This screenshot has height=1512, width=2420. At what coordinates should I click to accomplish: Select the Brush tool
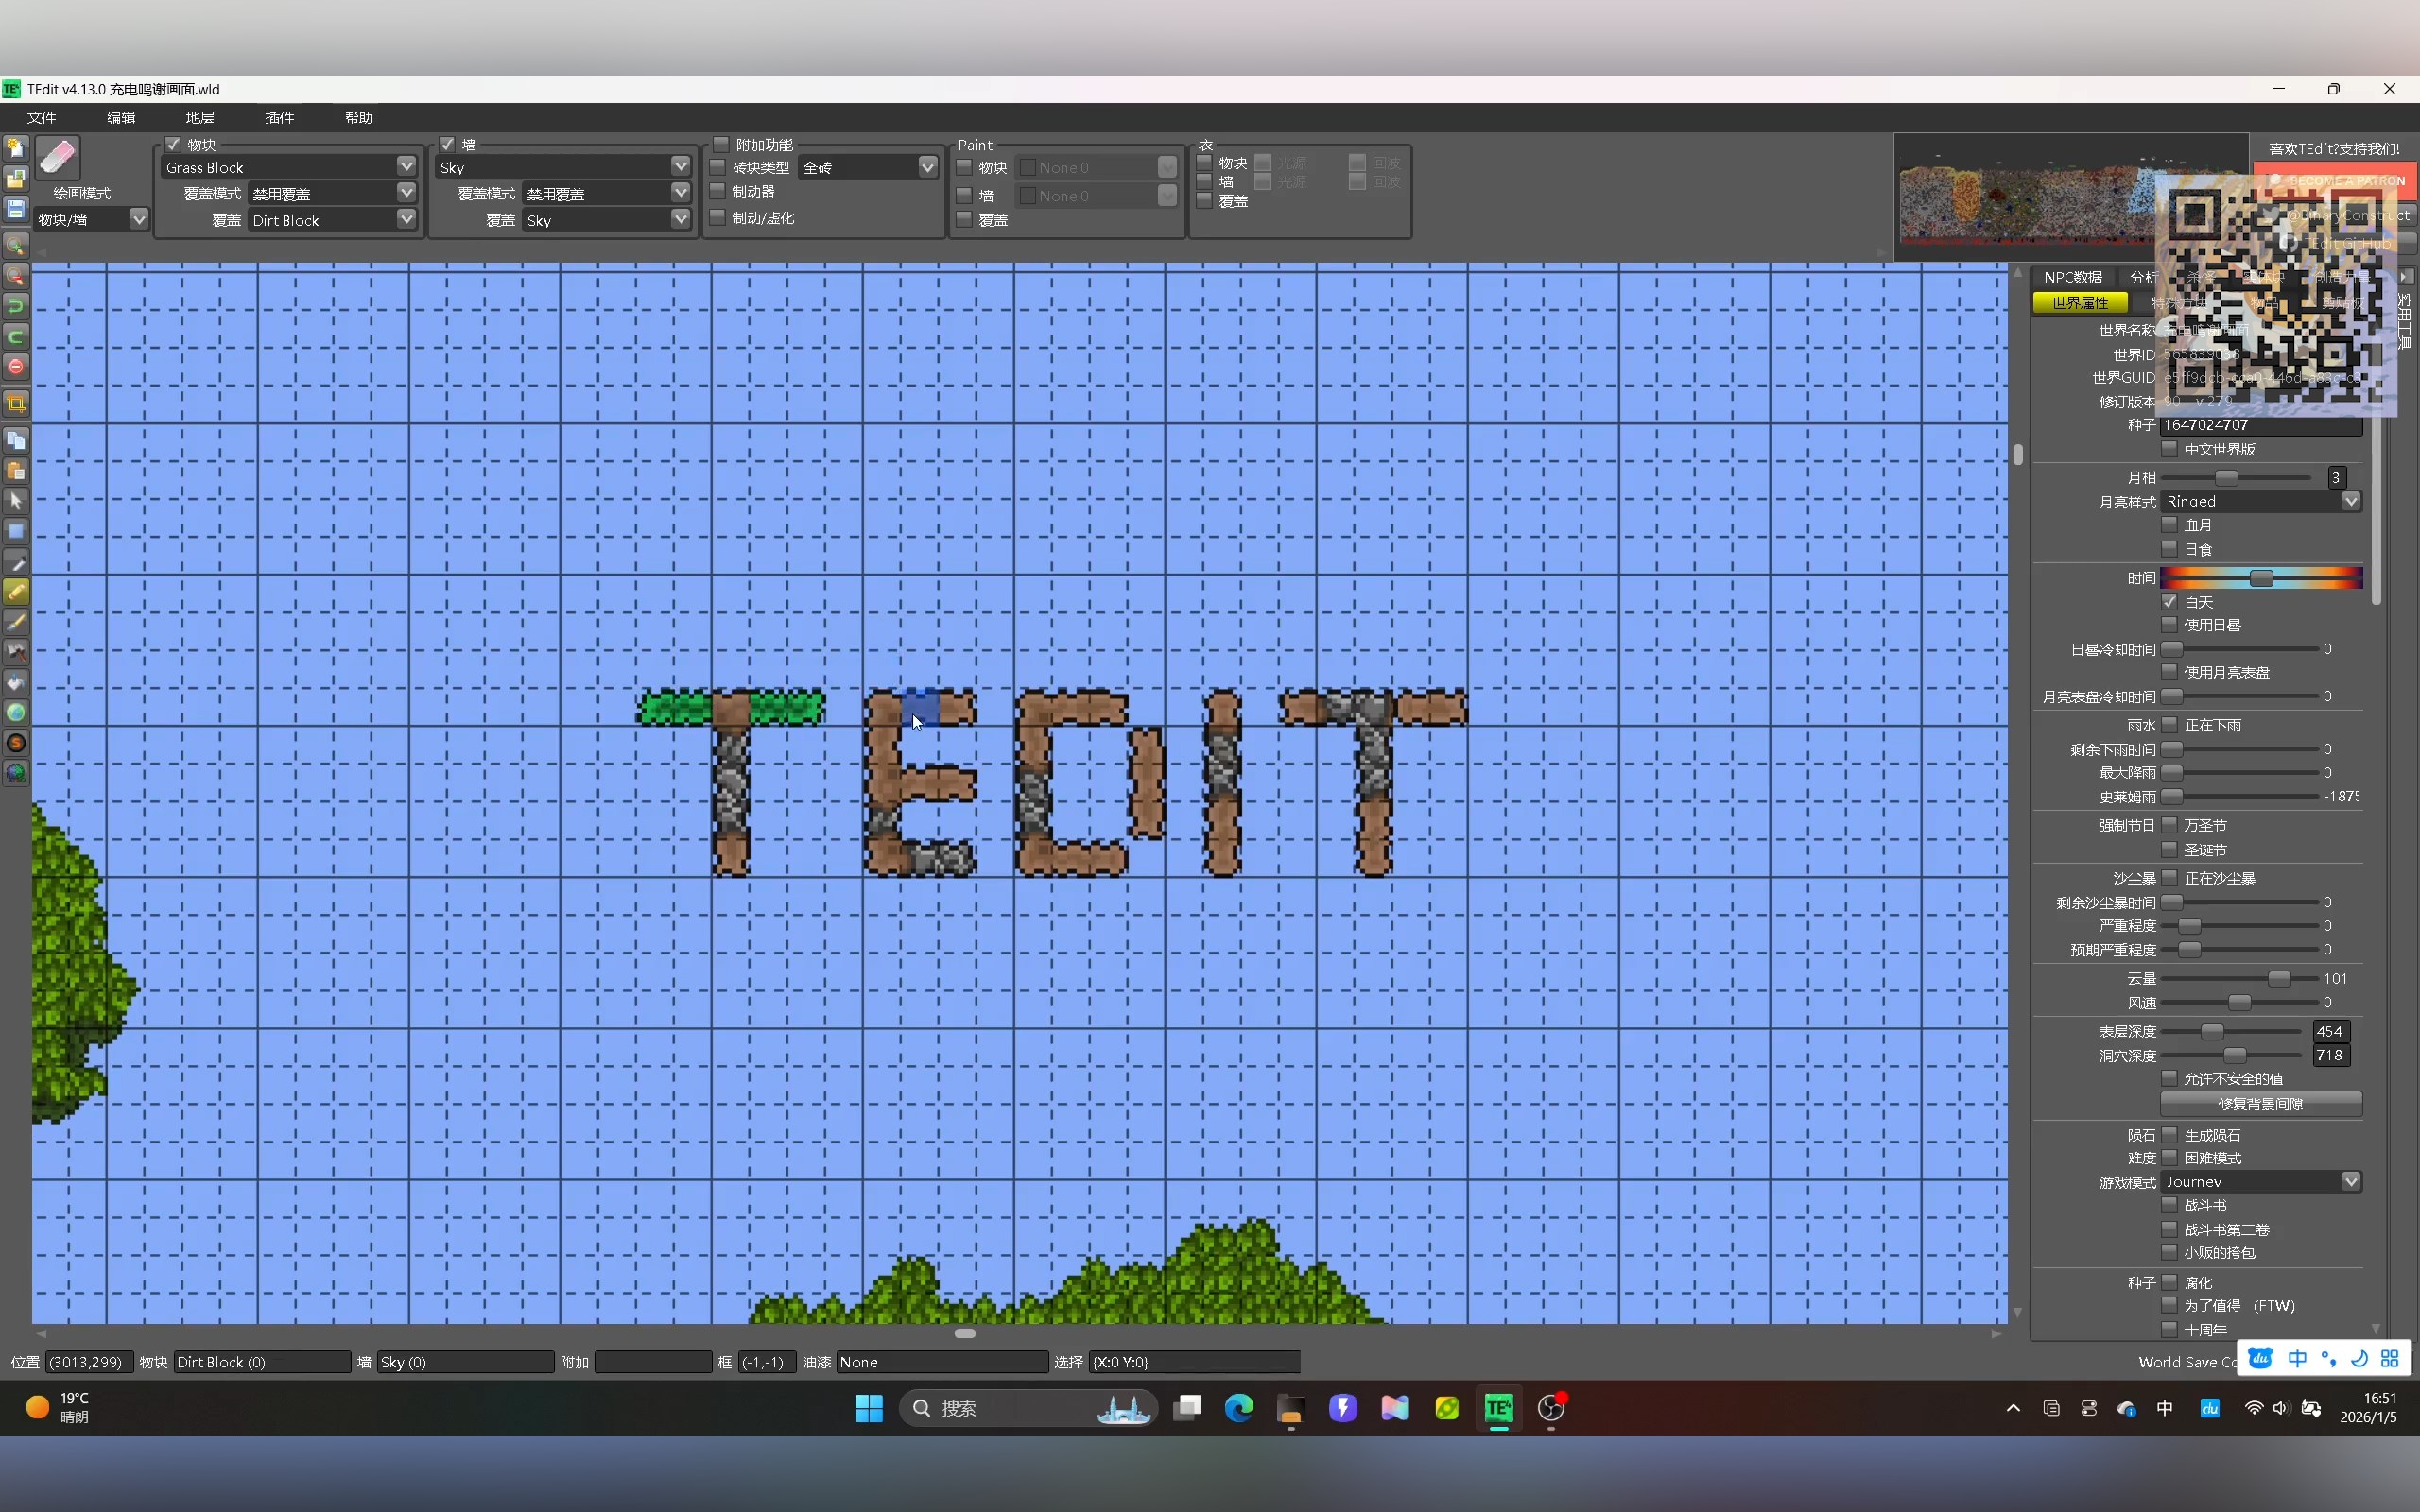coord(16,622)
